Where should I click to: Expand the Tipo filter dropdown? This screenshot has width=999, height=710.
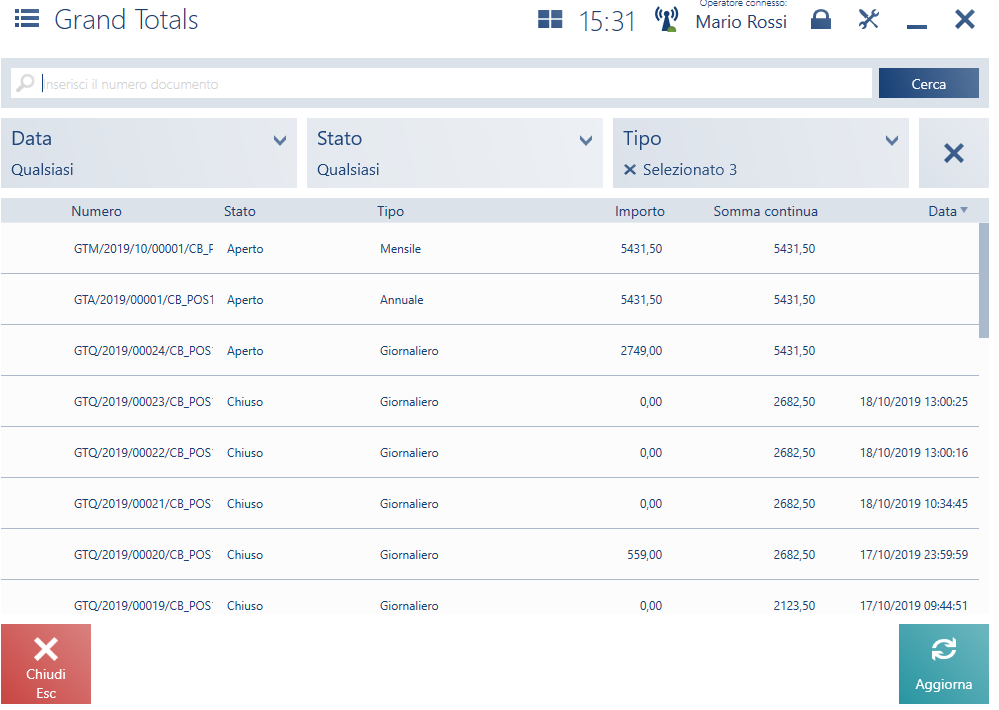(x=892, y=141)
